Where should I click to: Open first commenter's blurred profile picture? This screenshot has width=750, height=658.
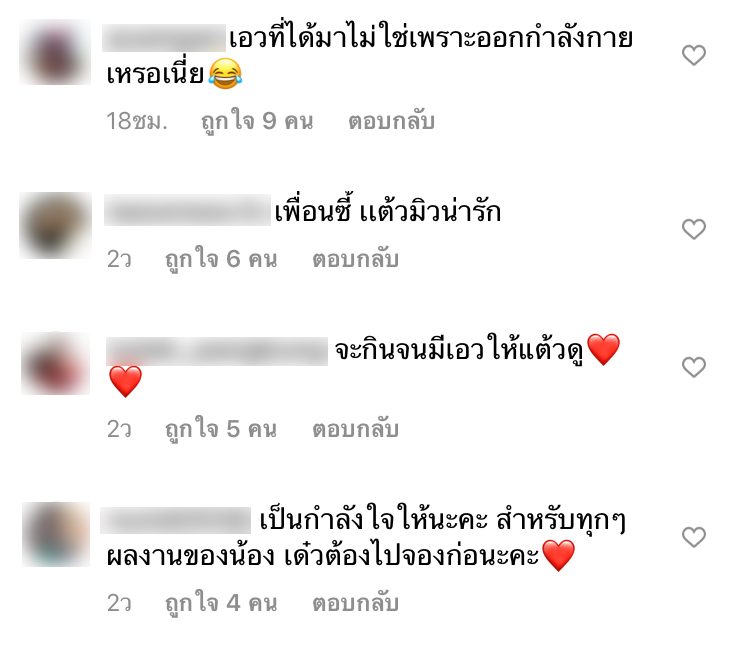(55, 52)
